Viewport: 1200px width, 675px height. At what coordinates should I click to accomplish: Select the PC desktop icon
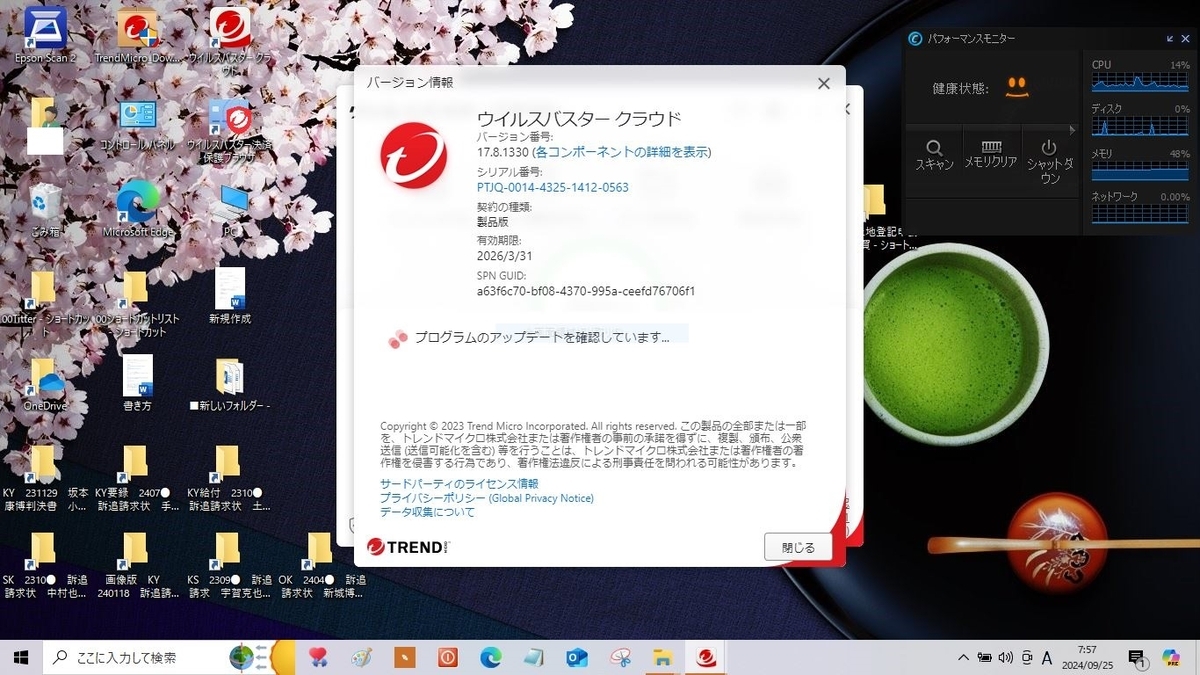coord(232,210)
